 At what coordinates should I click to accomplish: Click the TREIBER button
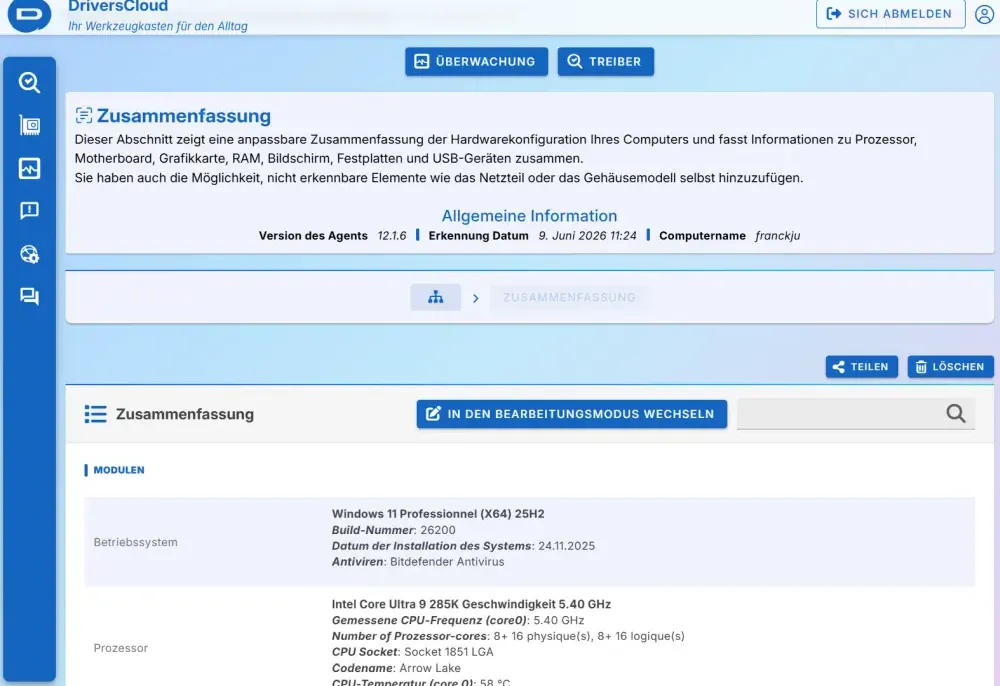pos(605,62)
